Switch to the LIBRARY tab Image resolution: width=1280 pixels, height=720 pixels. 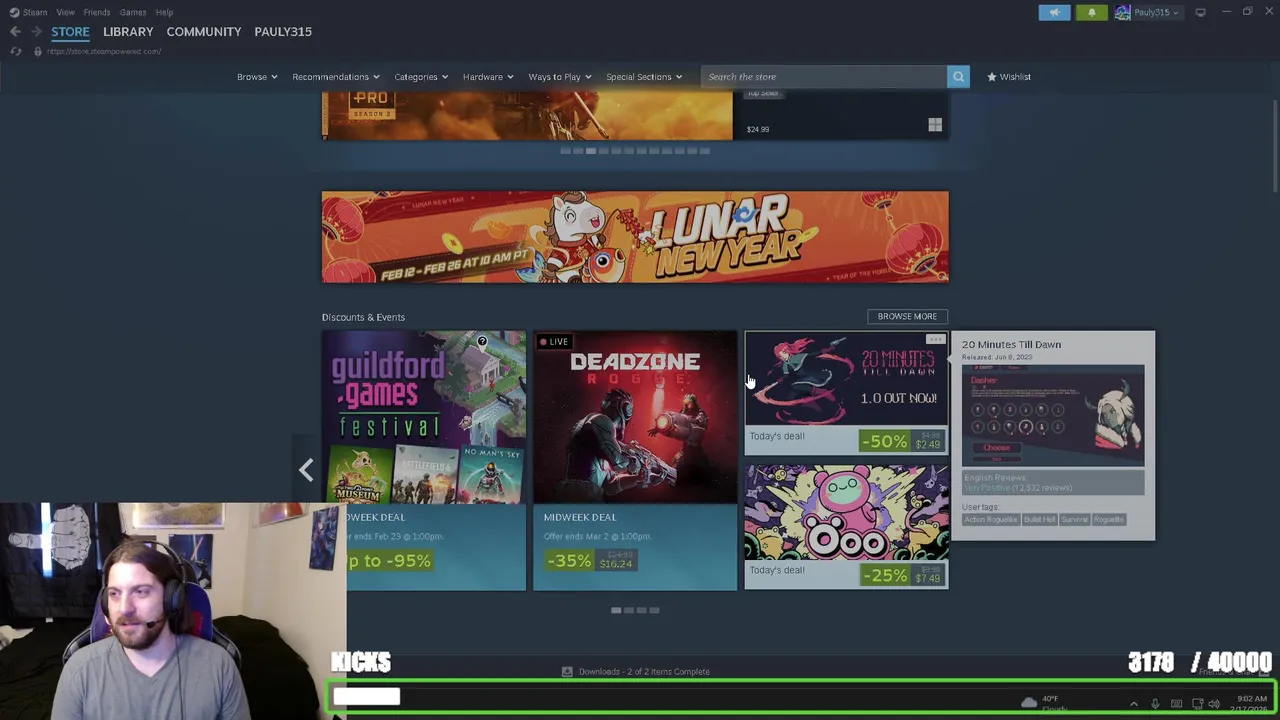(x=128, y=32)
